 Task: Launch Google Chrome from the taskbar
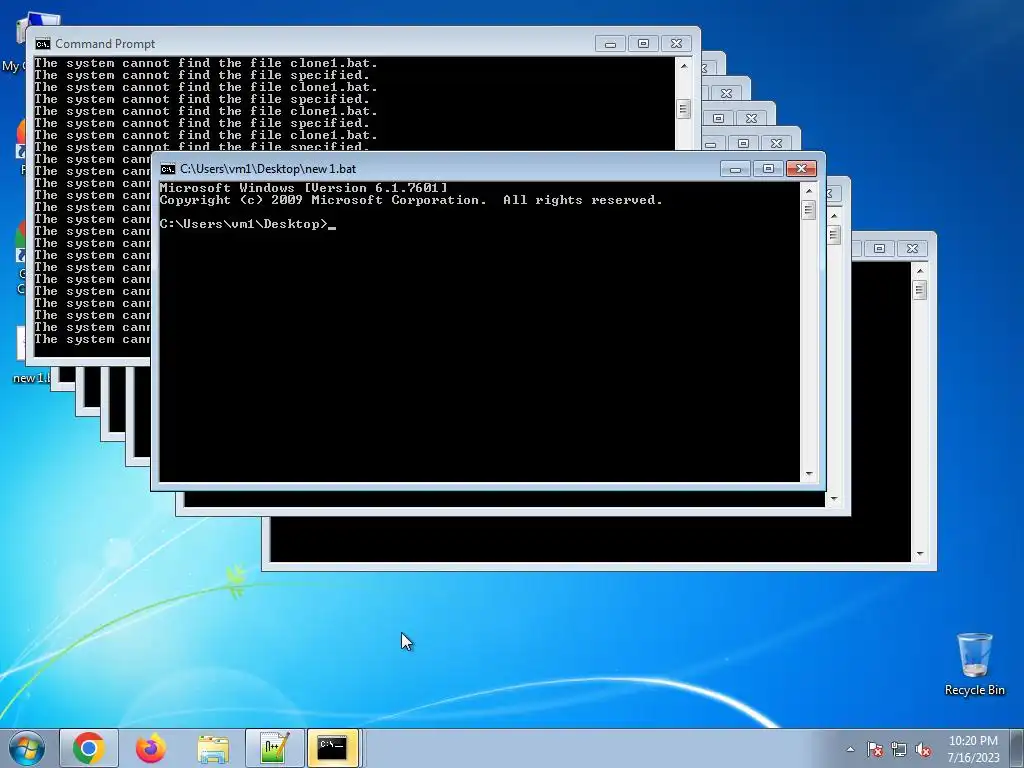click(89, 748)
